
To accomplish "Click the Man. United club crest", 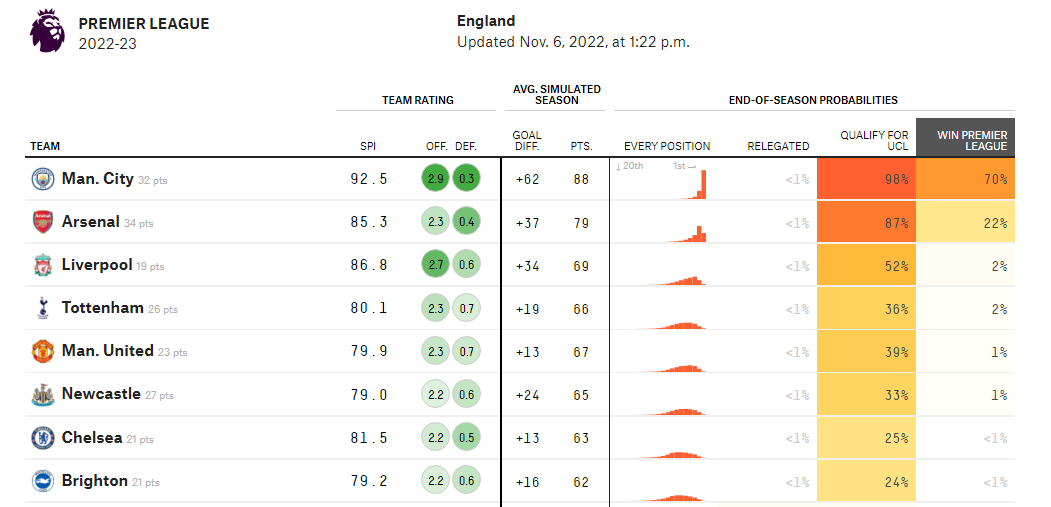I will (43, 351).
